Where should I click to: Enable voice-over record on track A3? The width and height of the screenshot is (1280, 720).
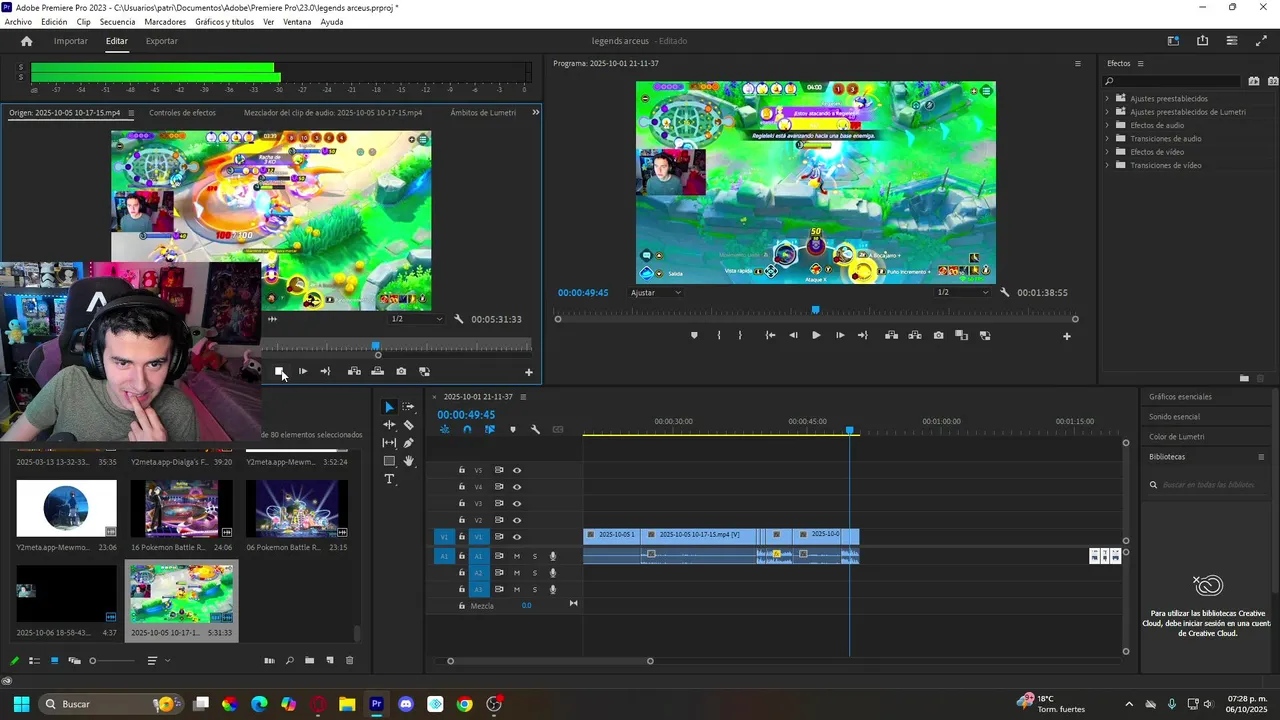(553, 590)
